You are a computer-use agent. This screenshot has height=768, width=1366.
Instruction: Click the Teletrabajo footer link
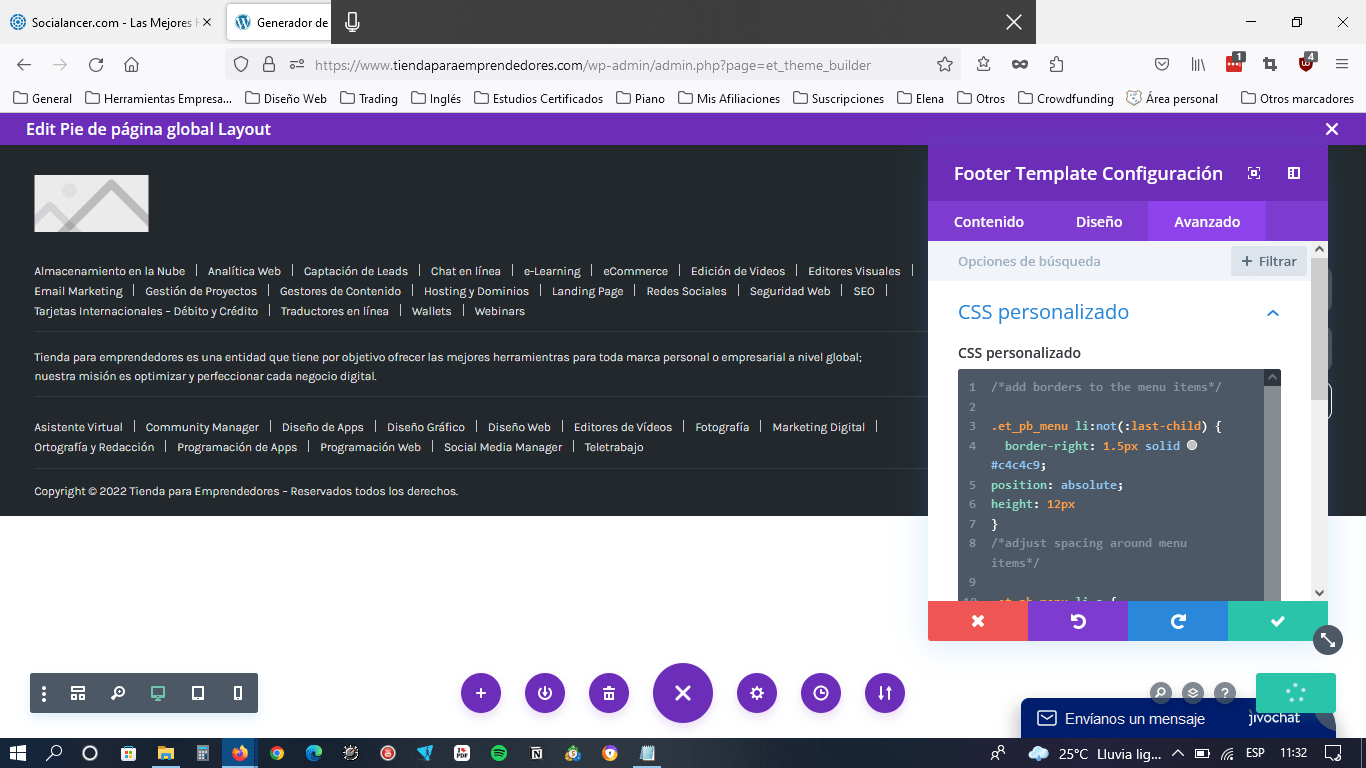(x=614, y=447)
